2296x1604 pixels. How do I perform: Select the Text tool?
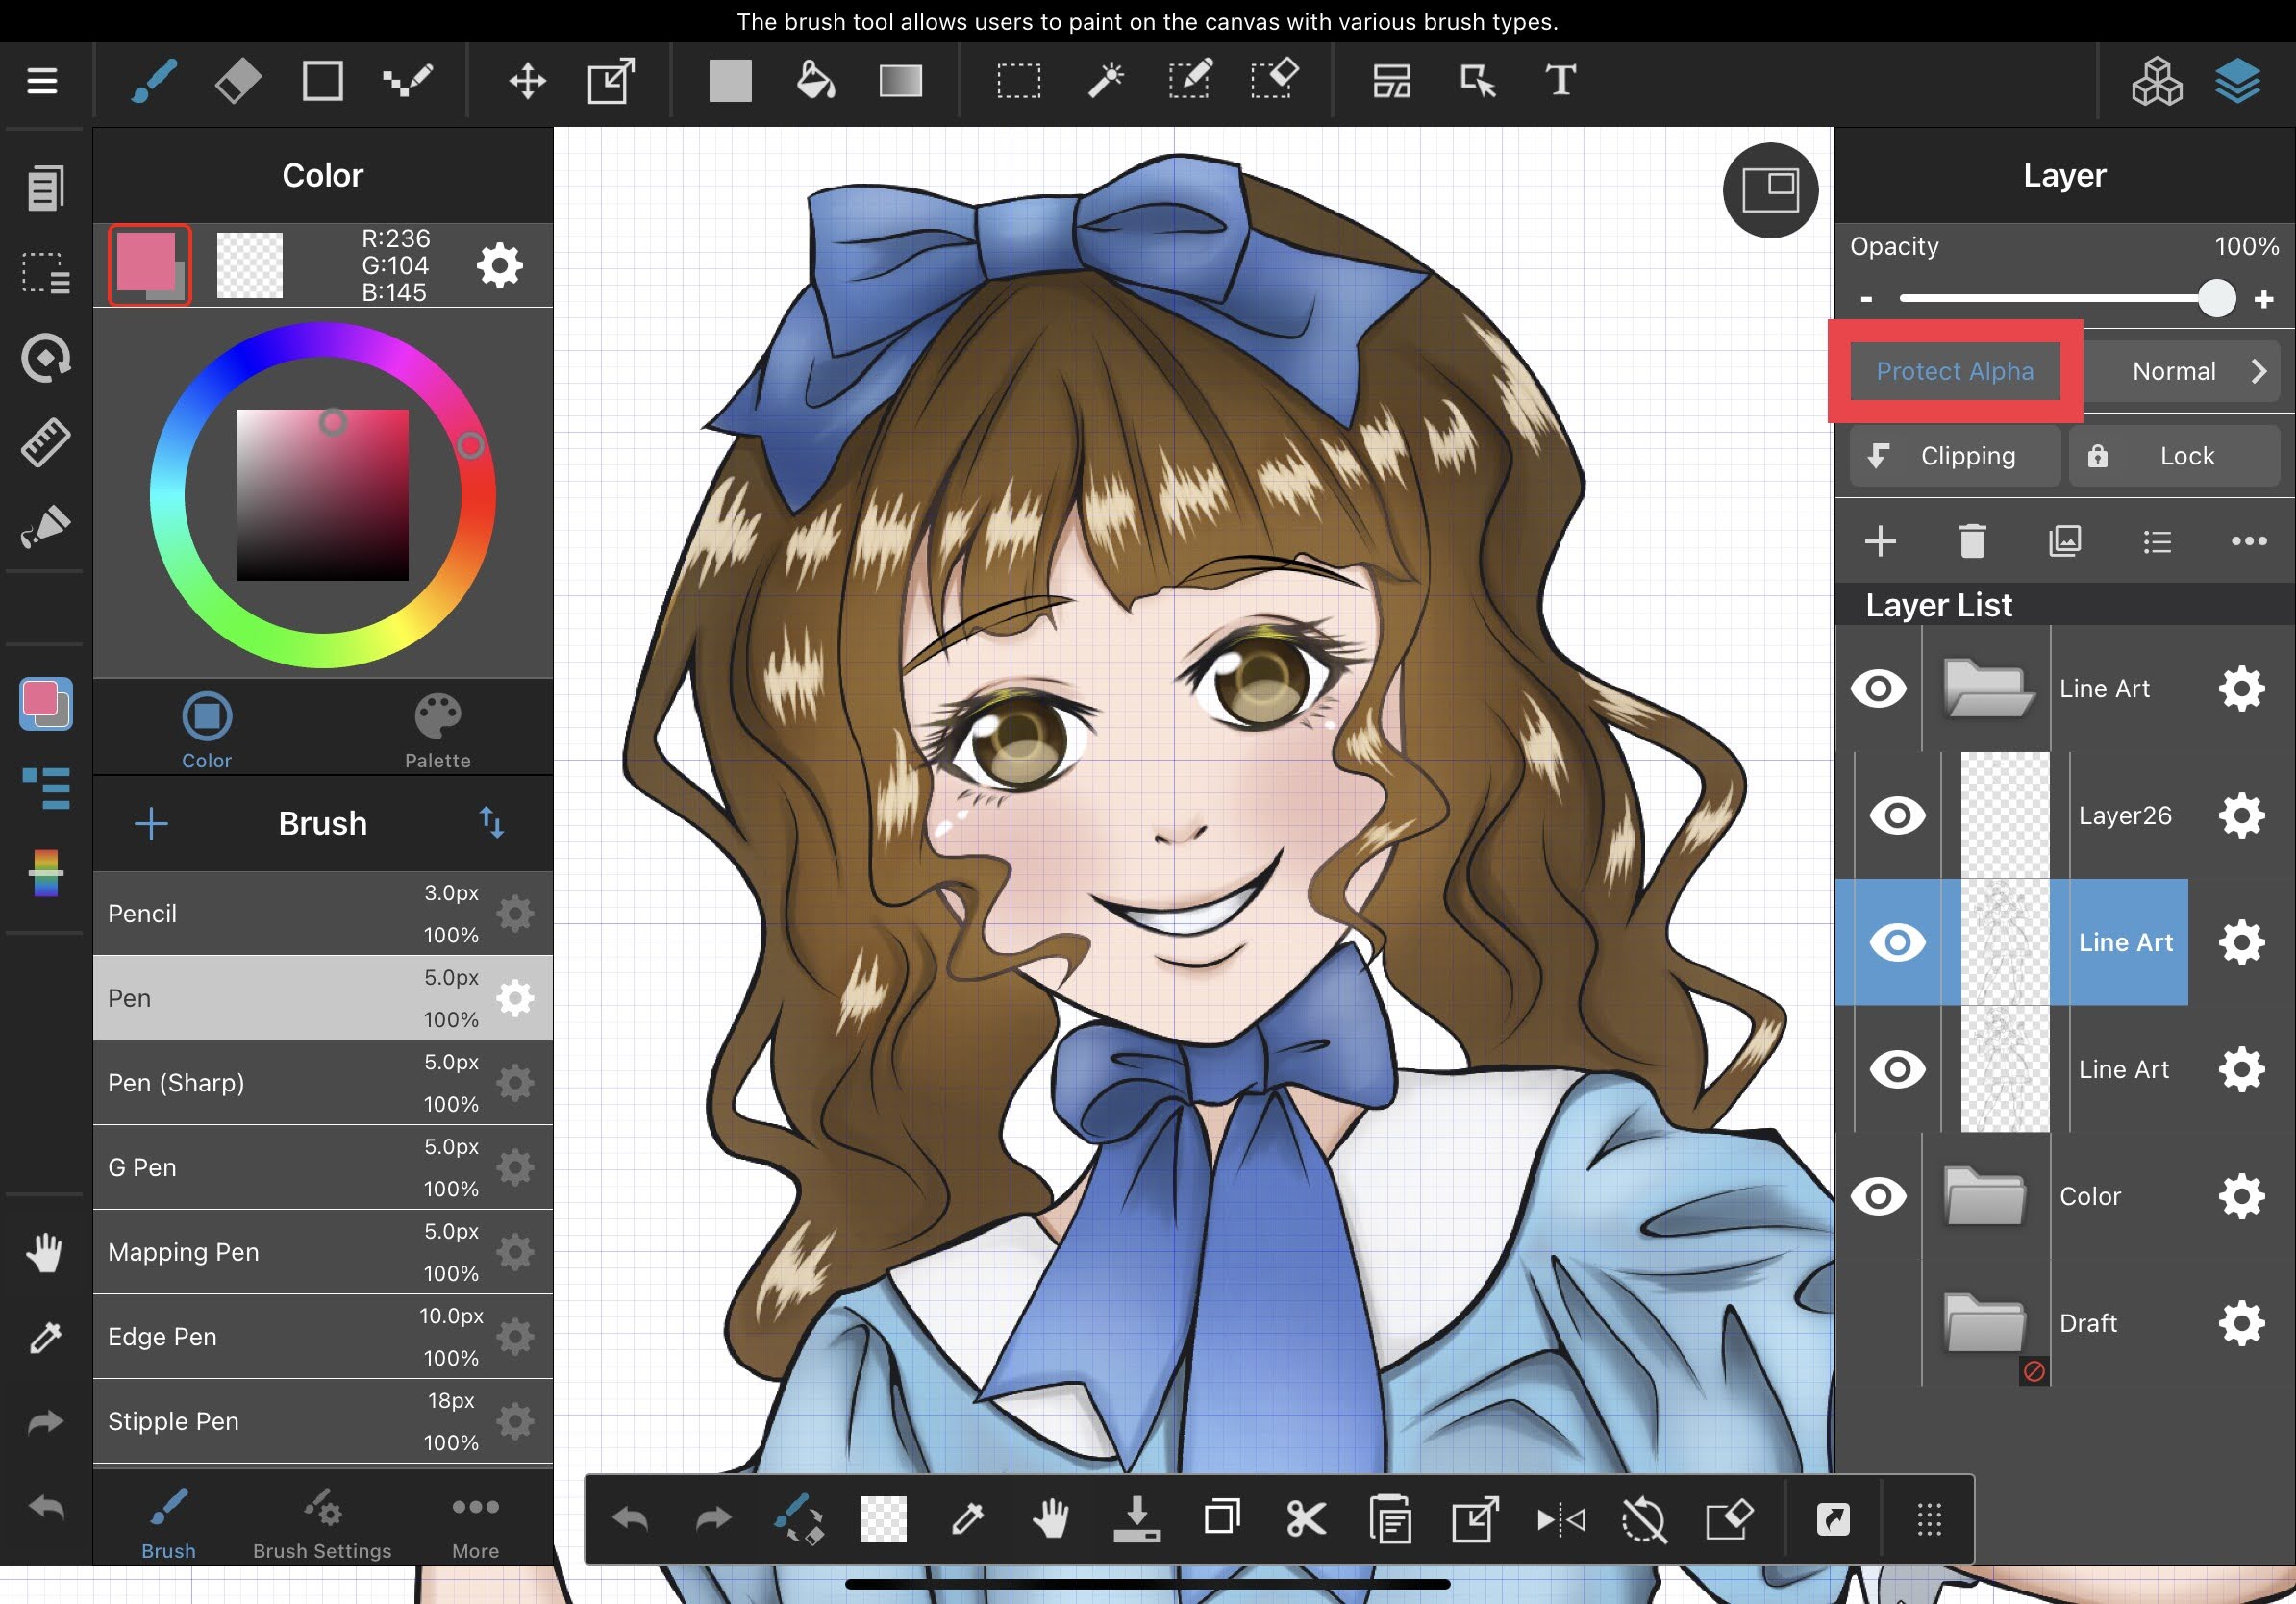pos(1560,81)
